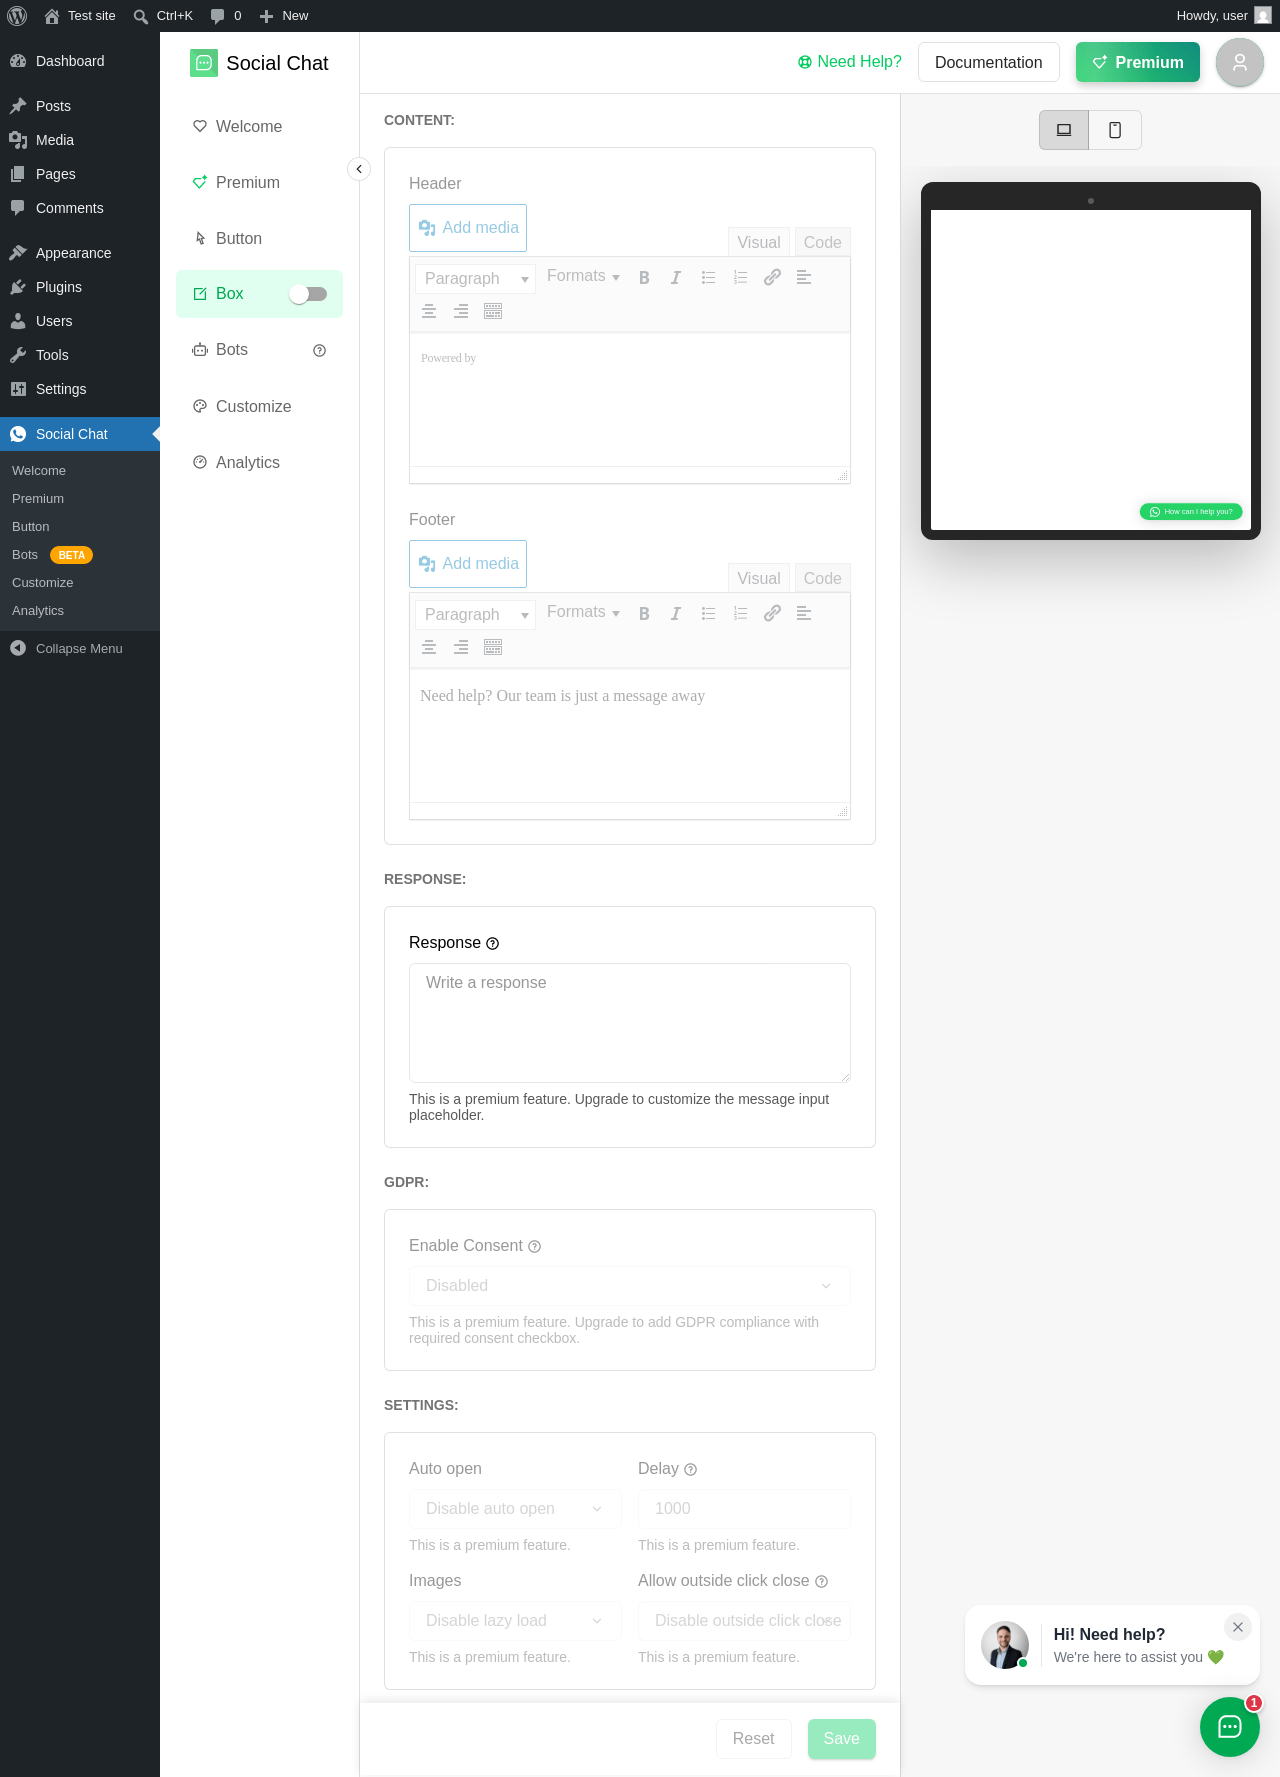Open Disable outside click close dropdown
Viewport: 1280px width, 1777px height.
click(744, 1621)
